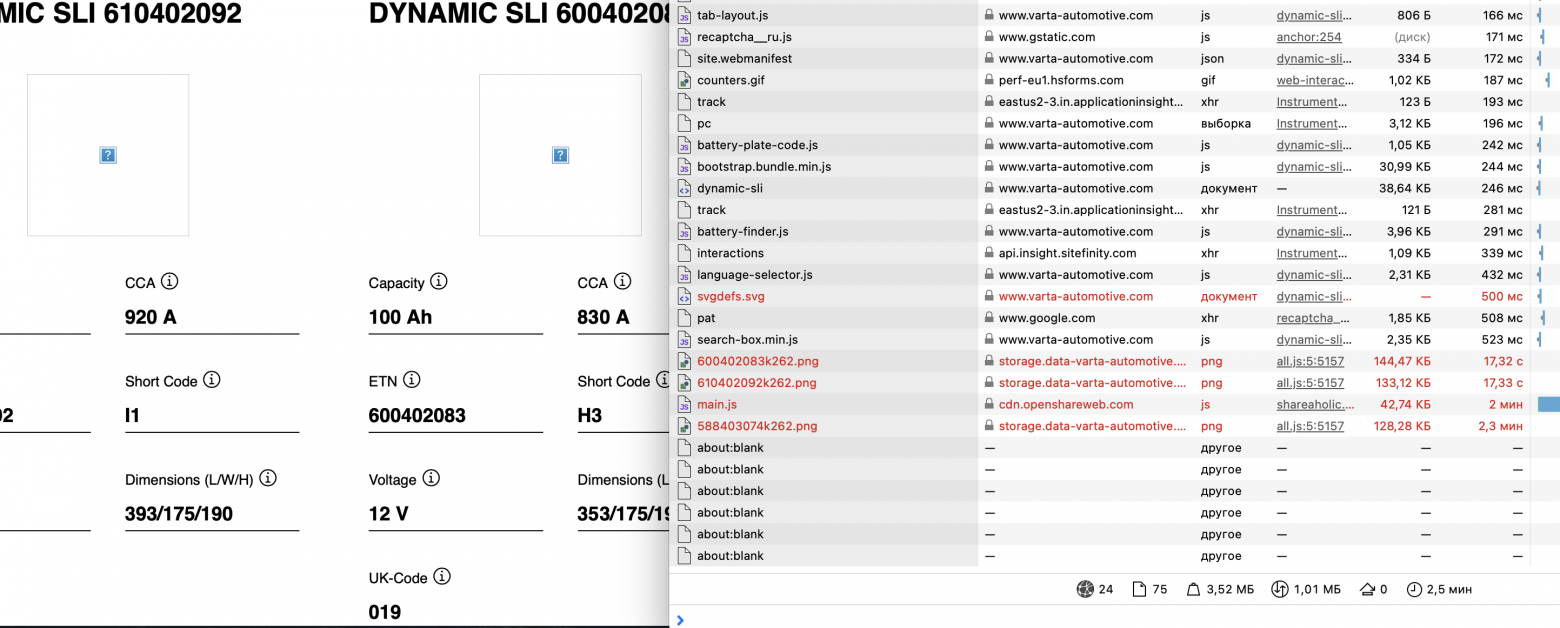Click domain perf-eu1.hsforms.com cell
The width and height of the screenshot is (1560, 628).
[1061, 80]
